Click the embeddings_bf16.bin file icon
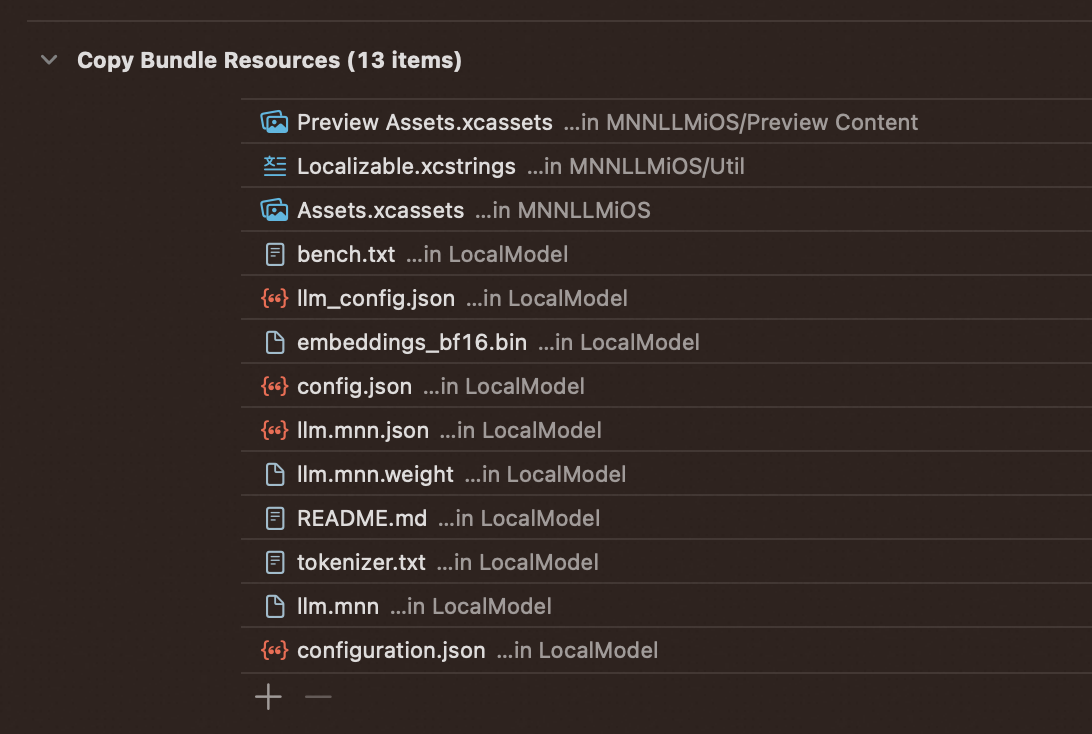 pos(274,342)
